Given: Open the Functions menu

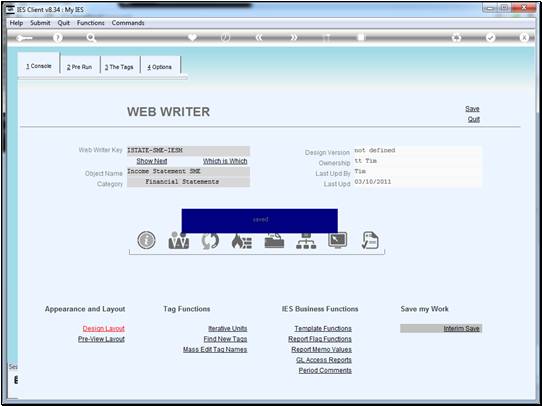Looking at the screenshot, I should (91, 23).
